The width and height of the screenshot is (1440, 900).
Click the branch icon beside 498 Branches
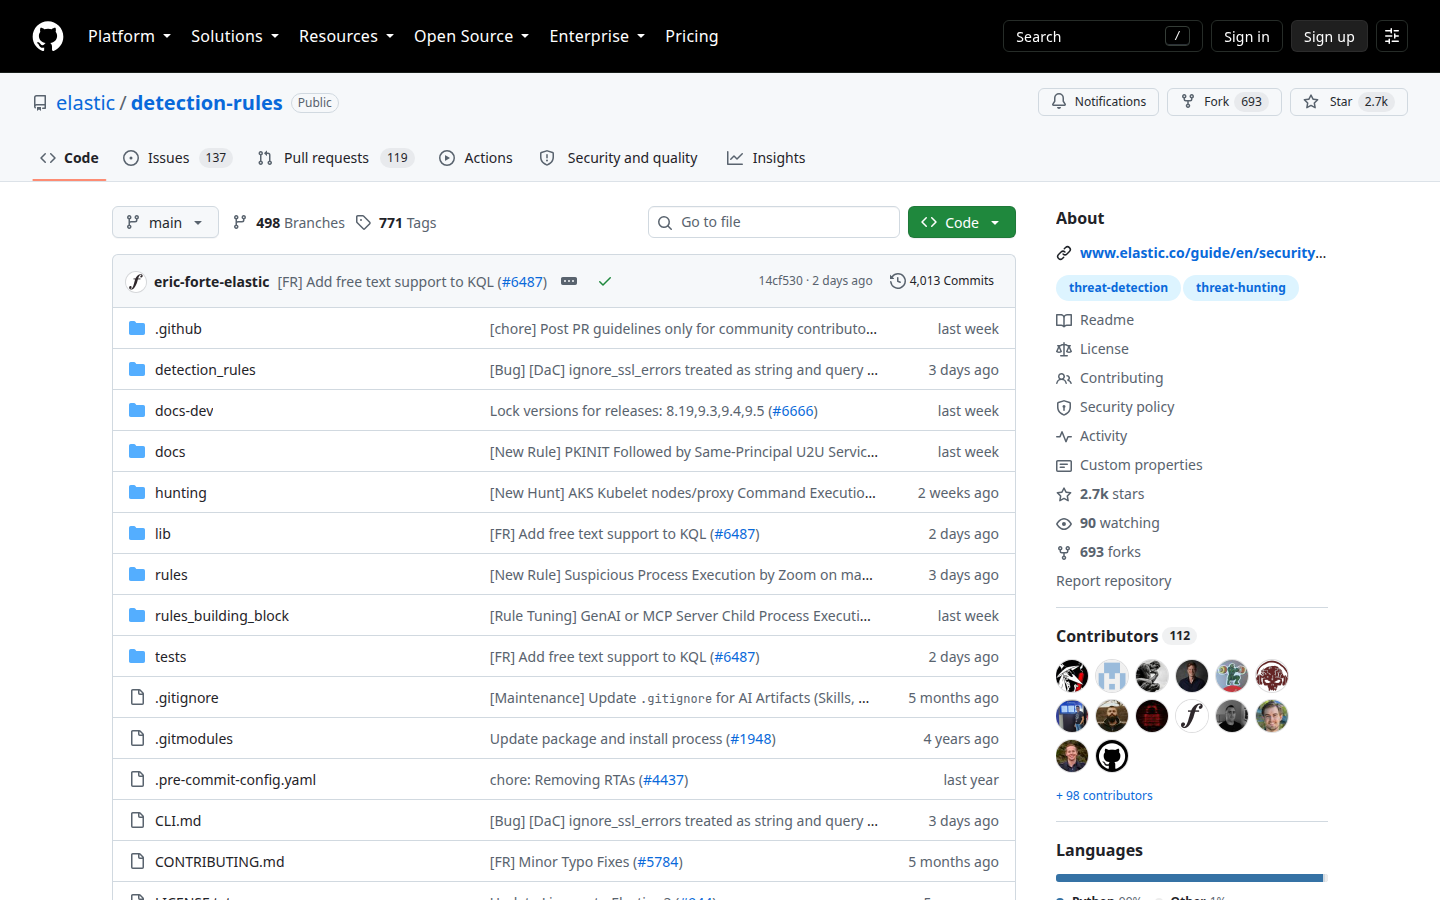click(240, 222)
